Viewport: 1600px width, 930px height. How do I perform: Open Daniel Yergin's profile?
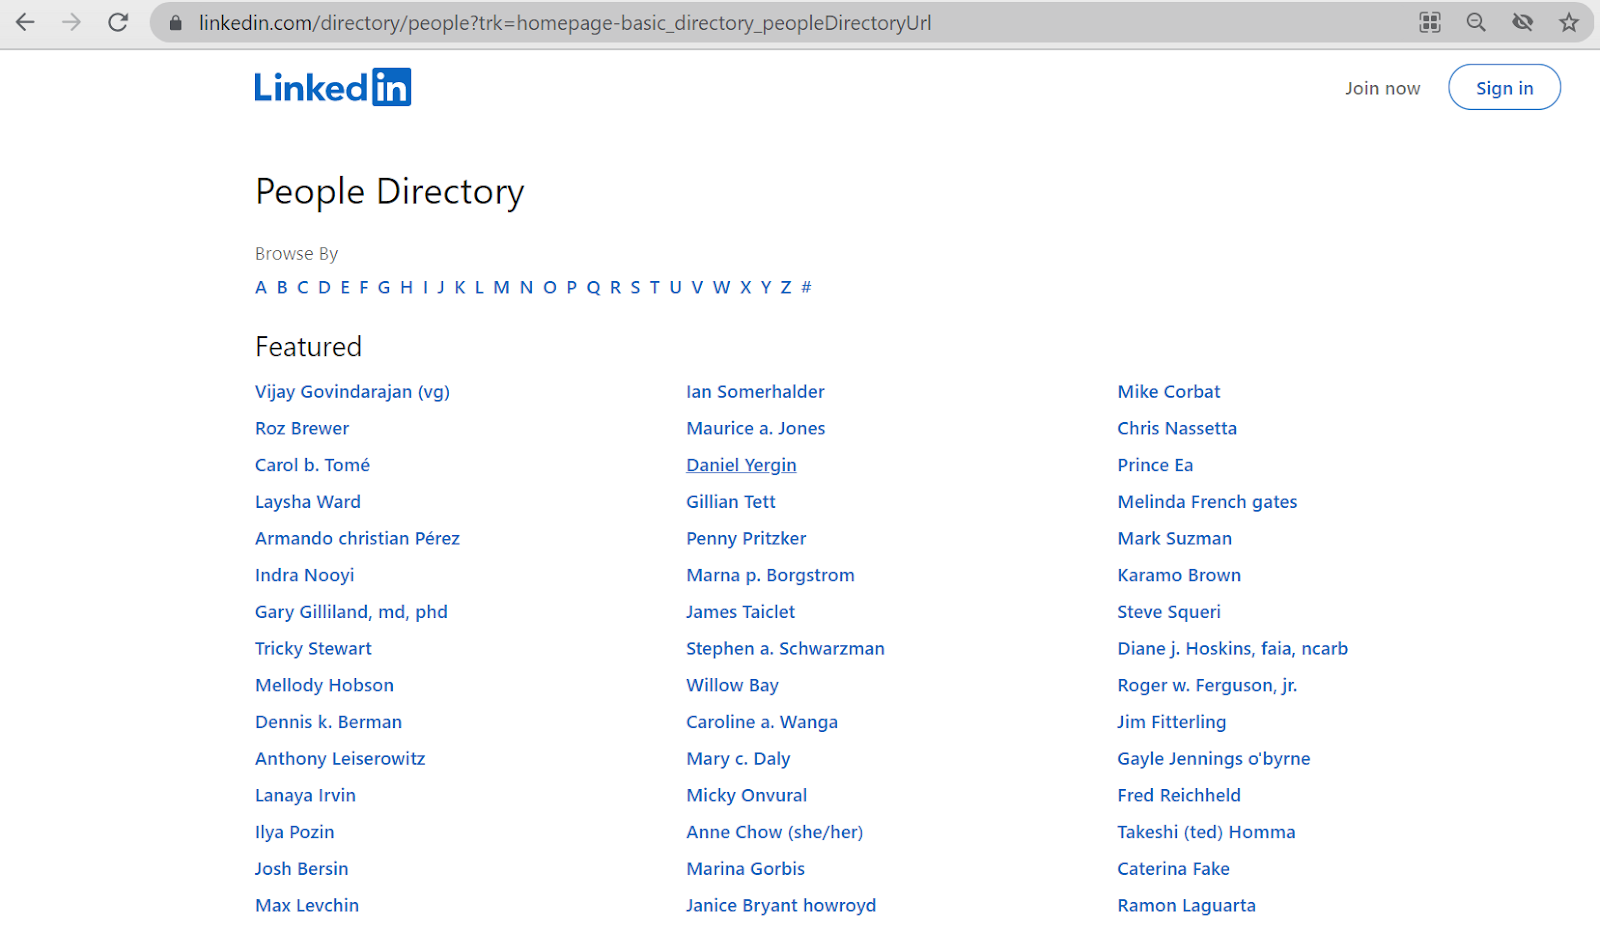(x=741, y=464)
